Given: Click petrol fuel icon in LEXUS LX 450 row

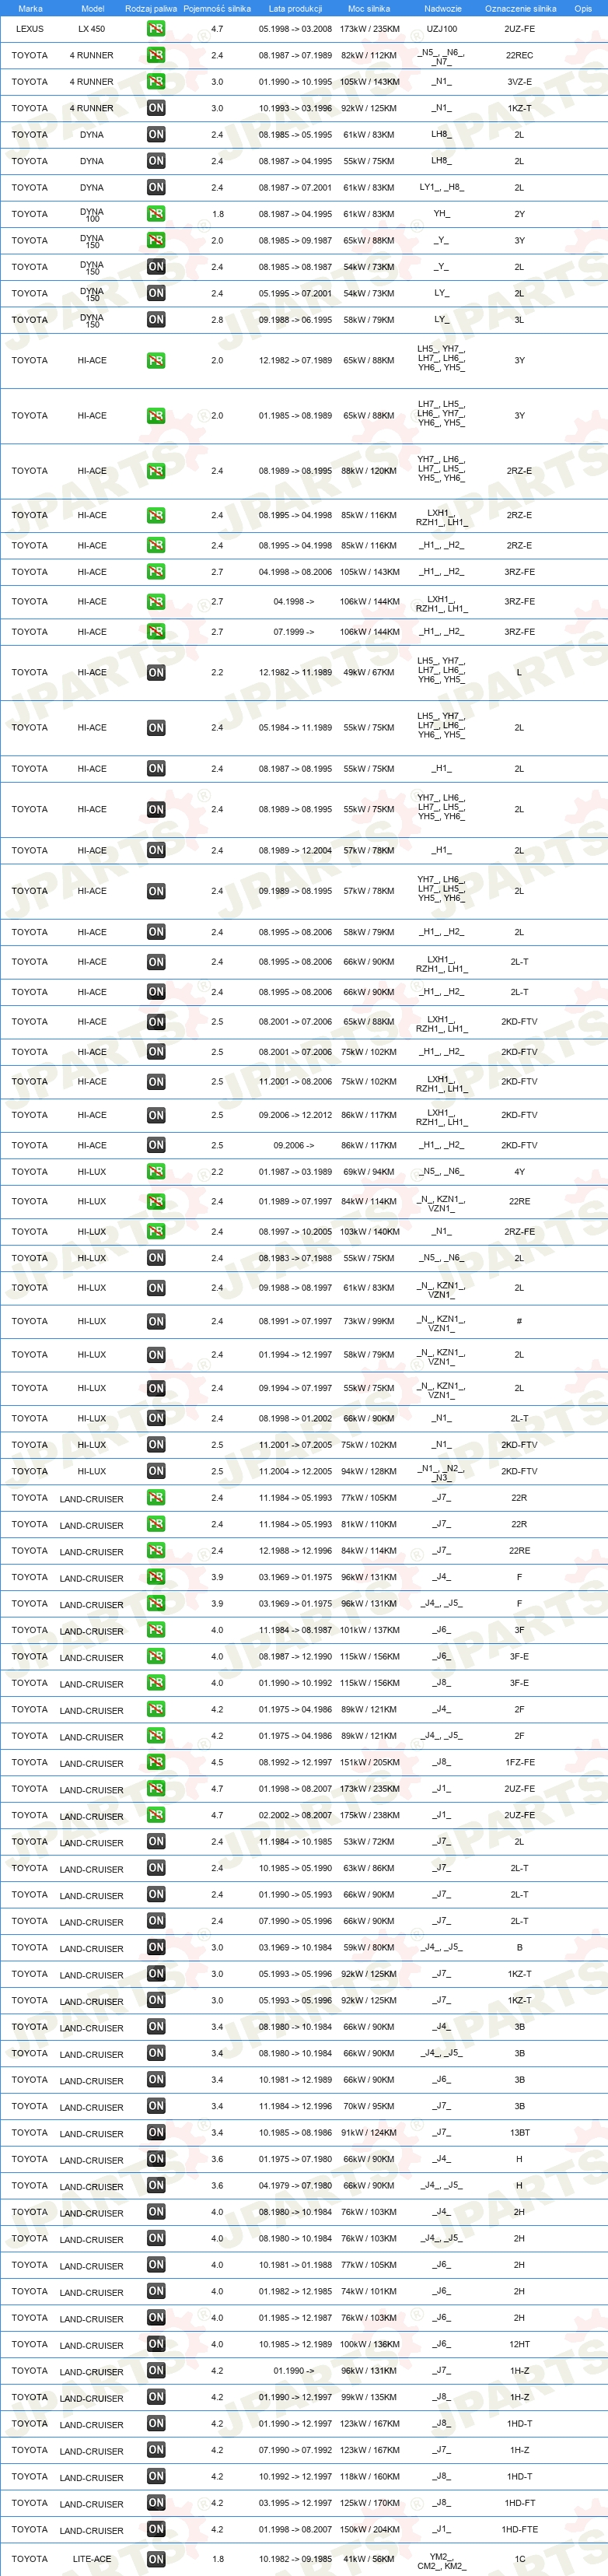Looking at the screenshot, I should pyautogui.click(x=156, y=29).
